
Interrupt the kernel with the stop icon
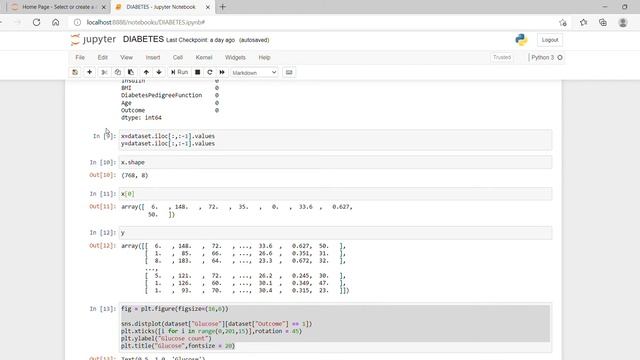[x=198, y=72]
